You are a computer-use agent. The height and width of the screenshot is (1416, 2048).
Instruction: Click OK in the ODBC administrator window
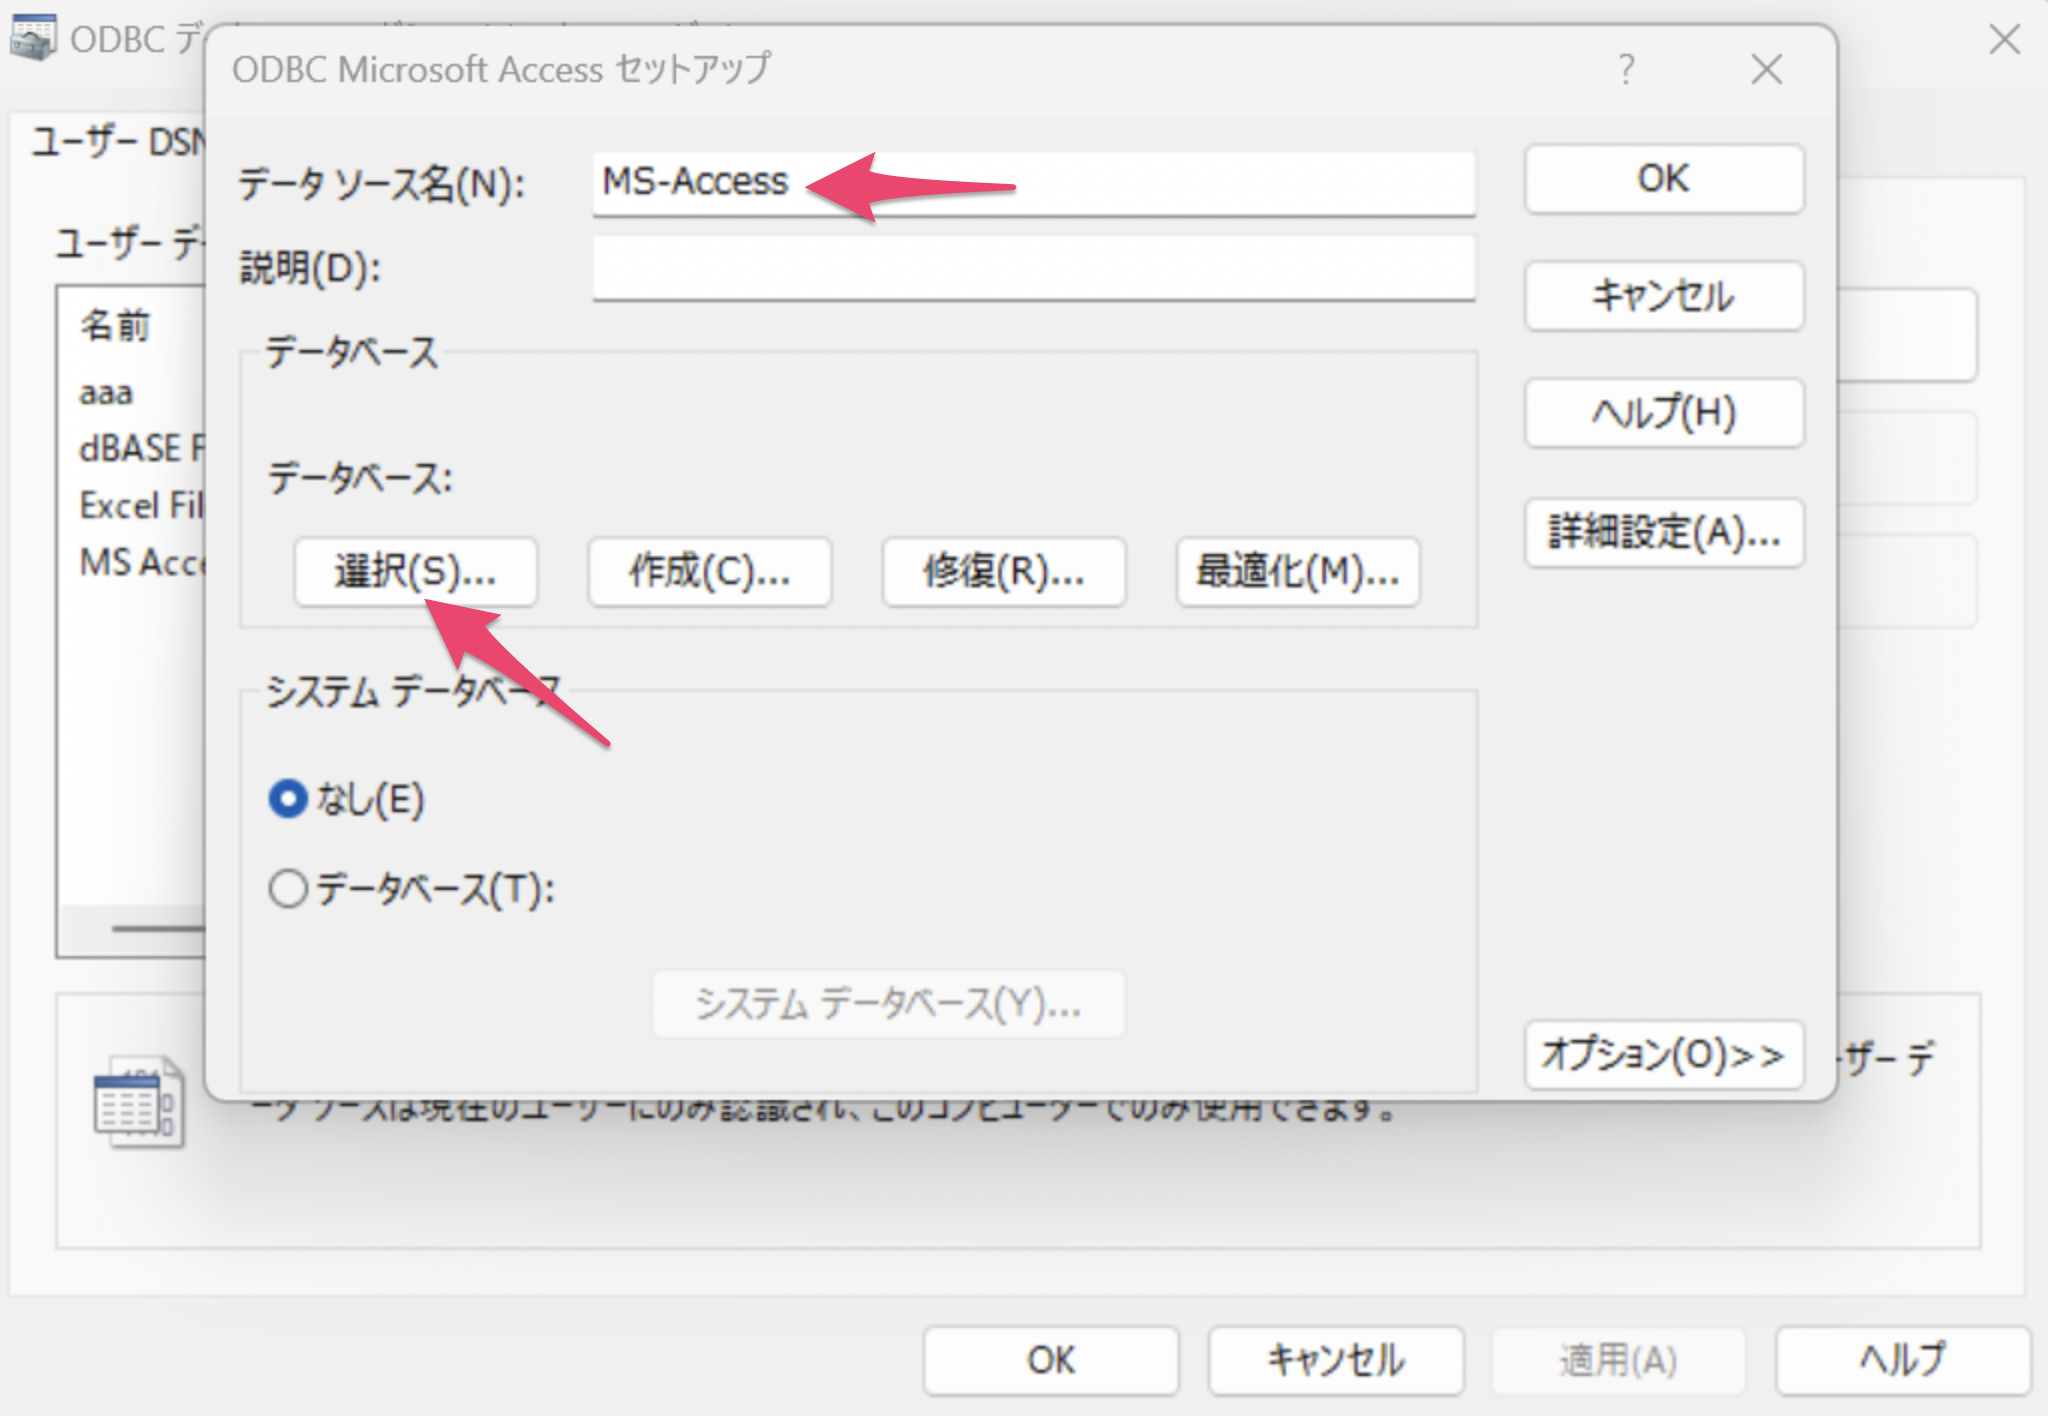[1051, 1360]
